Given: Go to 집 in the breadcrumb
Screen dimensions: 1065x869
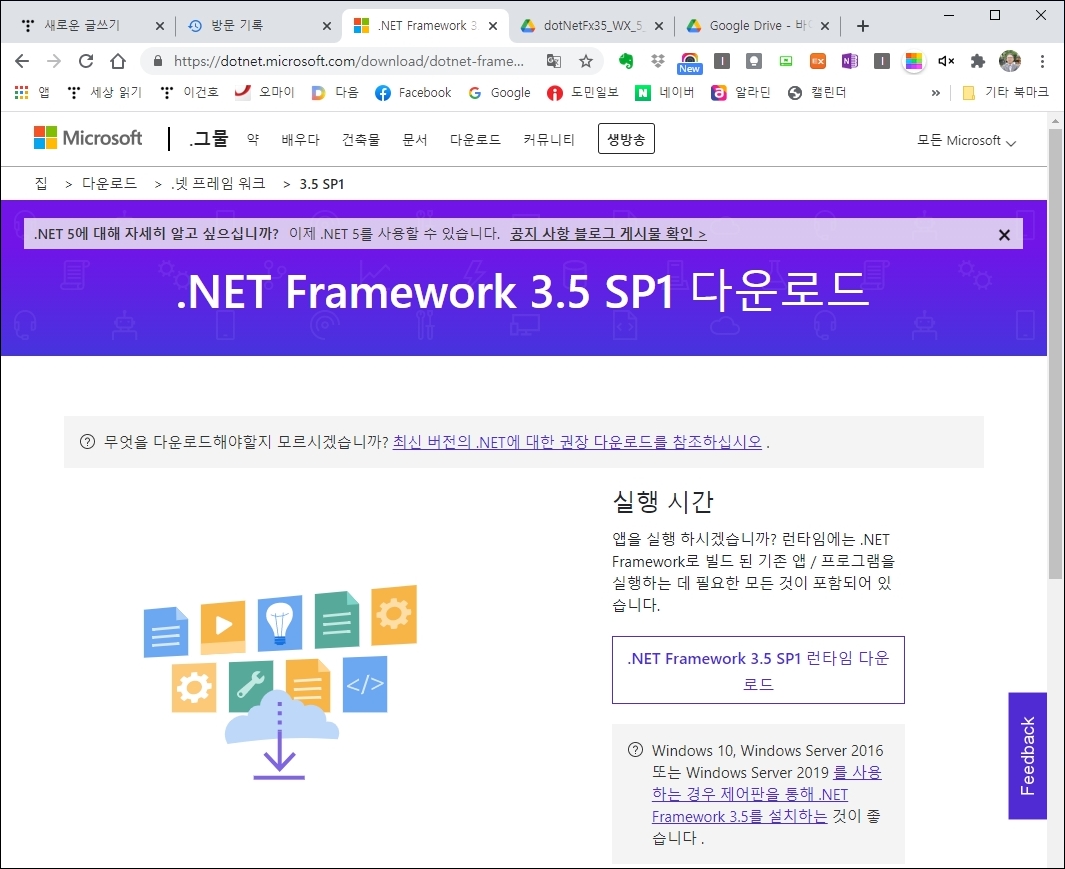Looking at the screenshot, I should pos(41,183).
